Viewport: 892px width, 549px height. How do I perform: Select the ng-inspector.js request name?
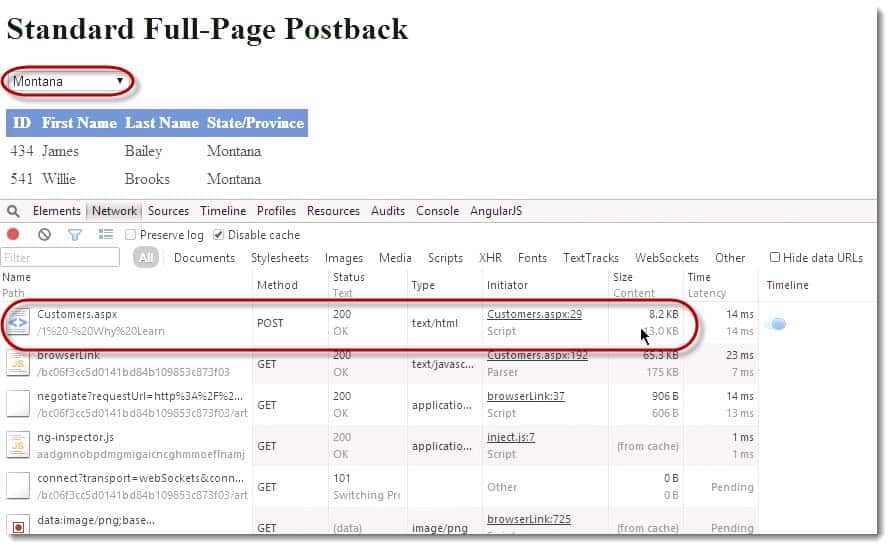[76, 437]
